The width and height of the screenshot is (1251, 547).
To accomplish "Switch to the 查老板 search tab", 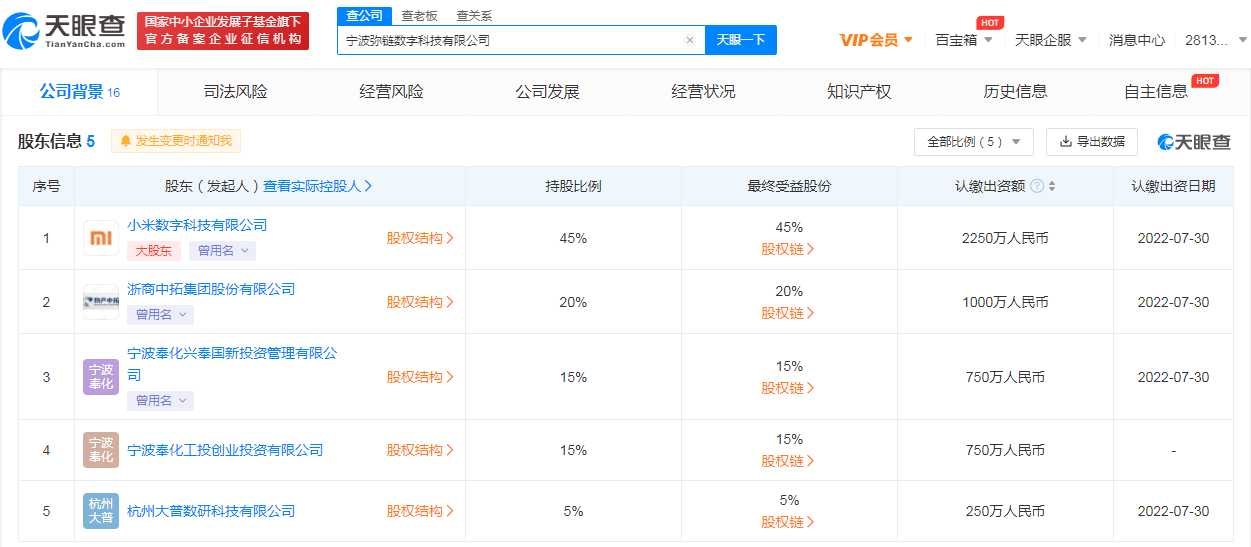I will 419,16.
